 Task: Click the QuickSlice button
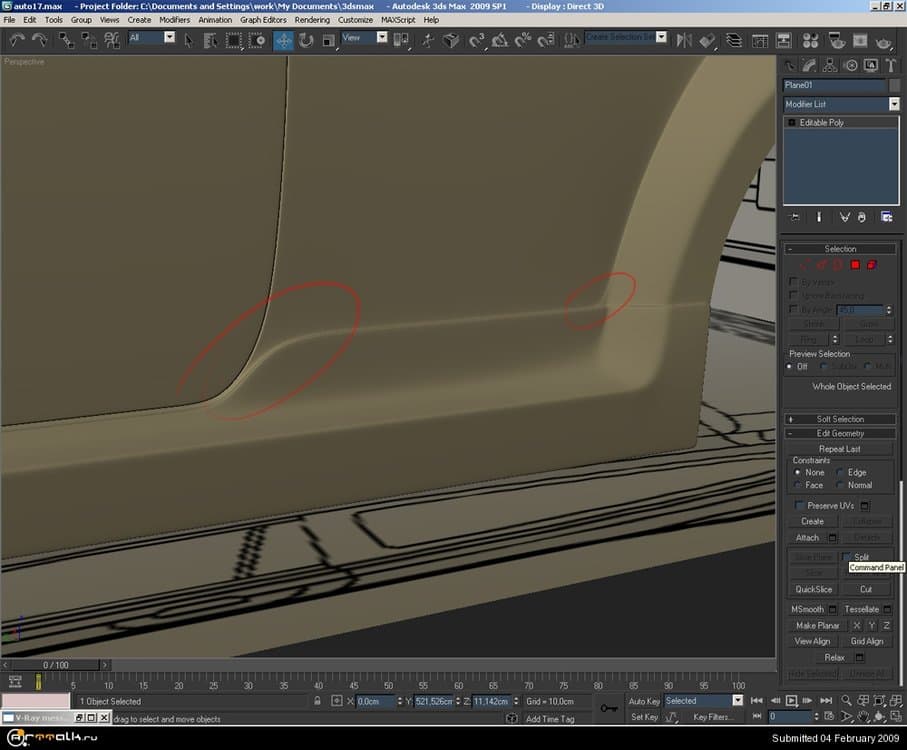[813, 589]
